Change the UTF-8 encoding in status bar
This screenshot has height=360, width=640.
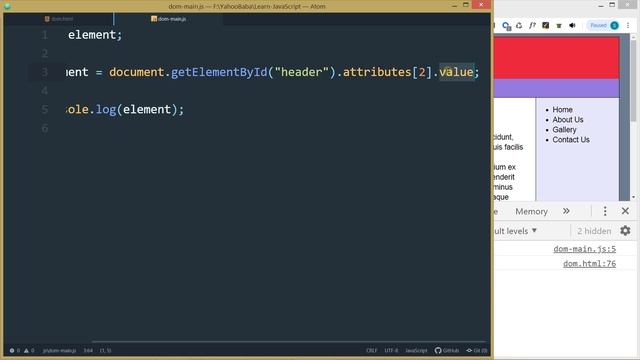point(391,350)
